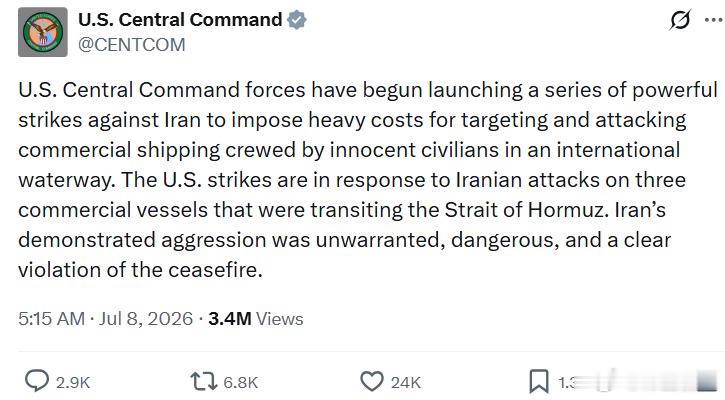Click the CENTCOM profile avatar
Screen dimensions: 725x400
(x=43, y=32)
